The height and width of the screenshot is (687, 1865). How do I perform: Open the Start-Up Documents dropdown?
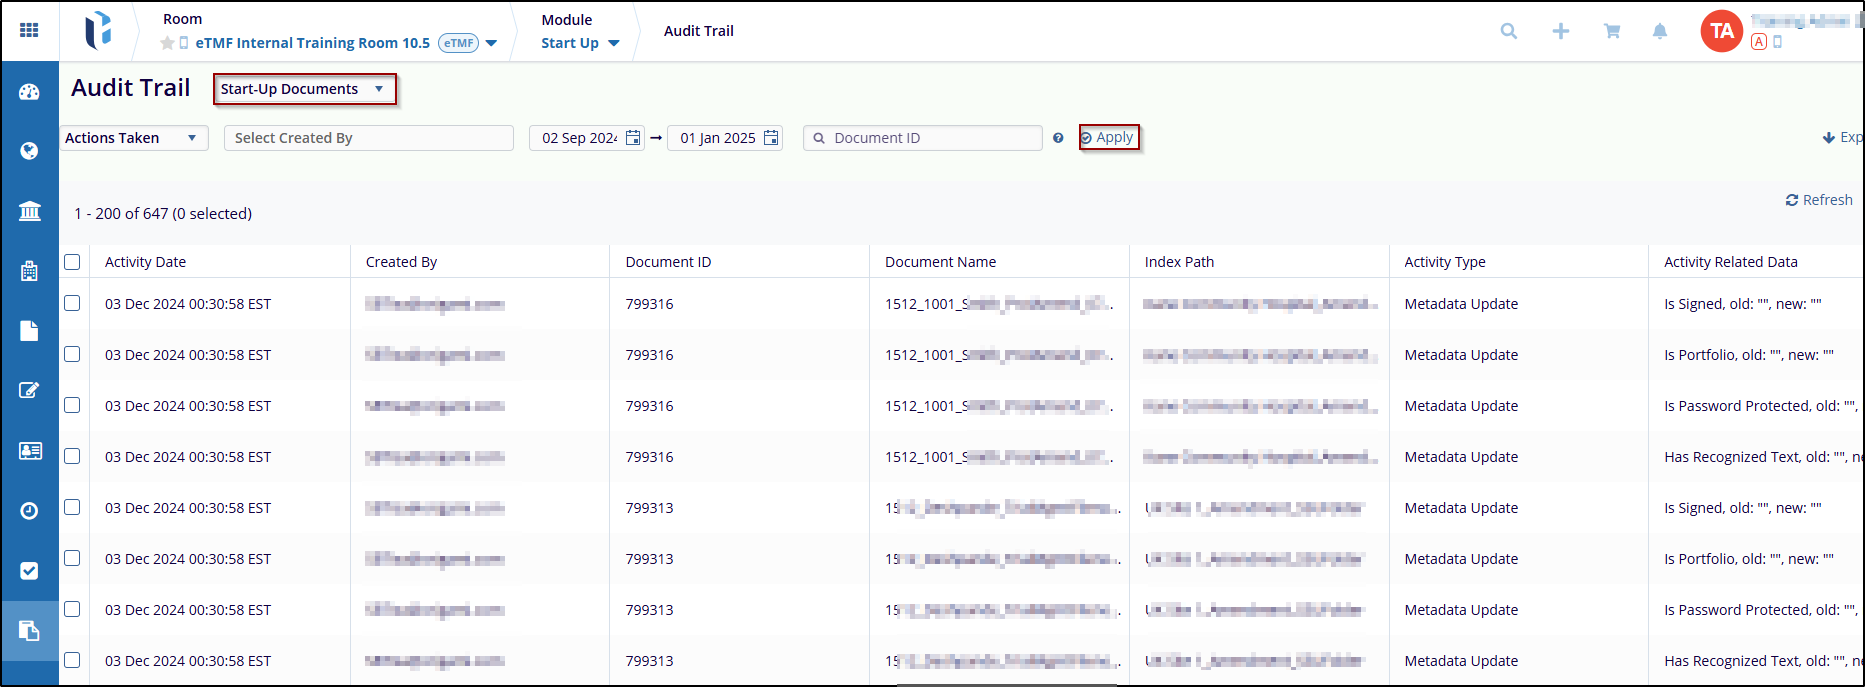tap(303, 89)
